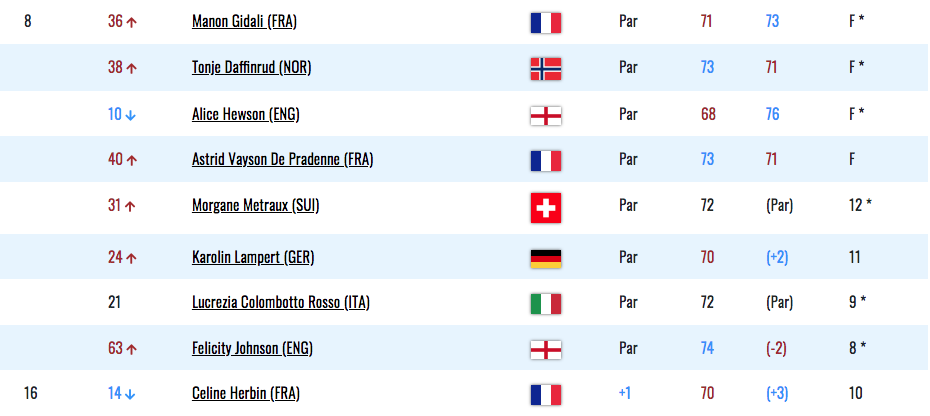
Task: Click the Norway flag icon
Action: click(546, 69)
